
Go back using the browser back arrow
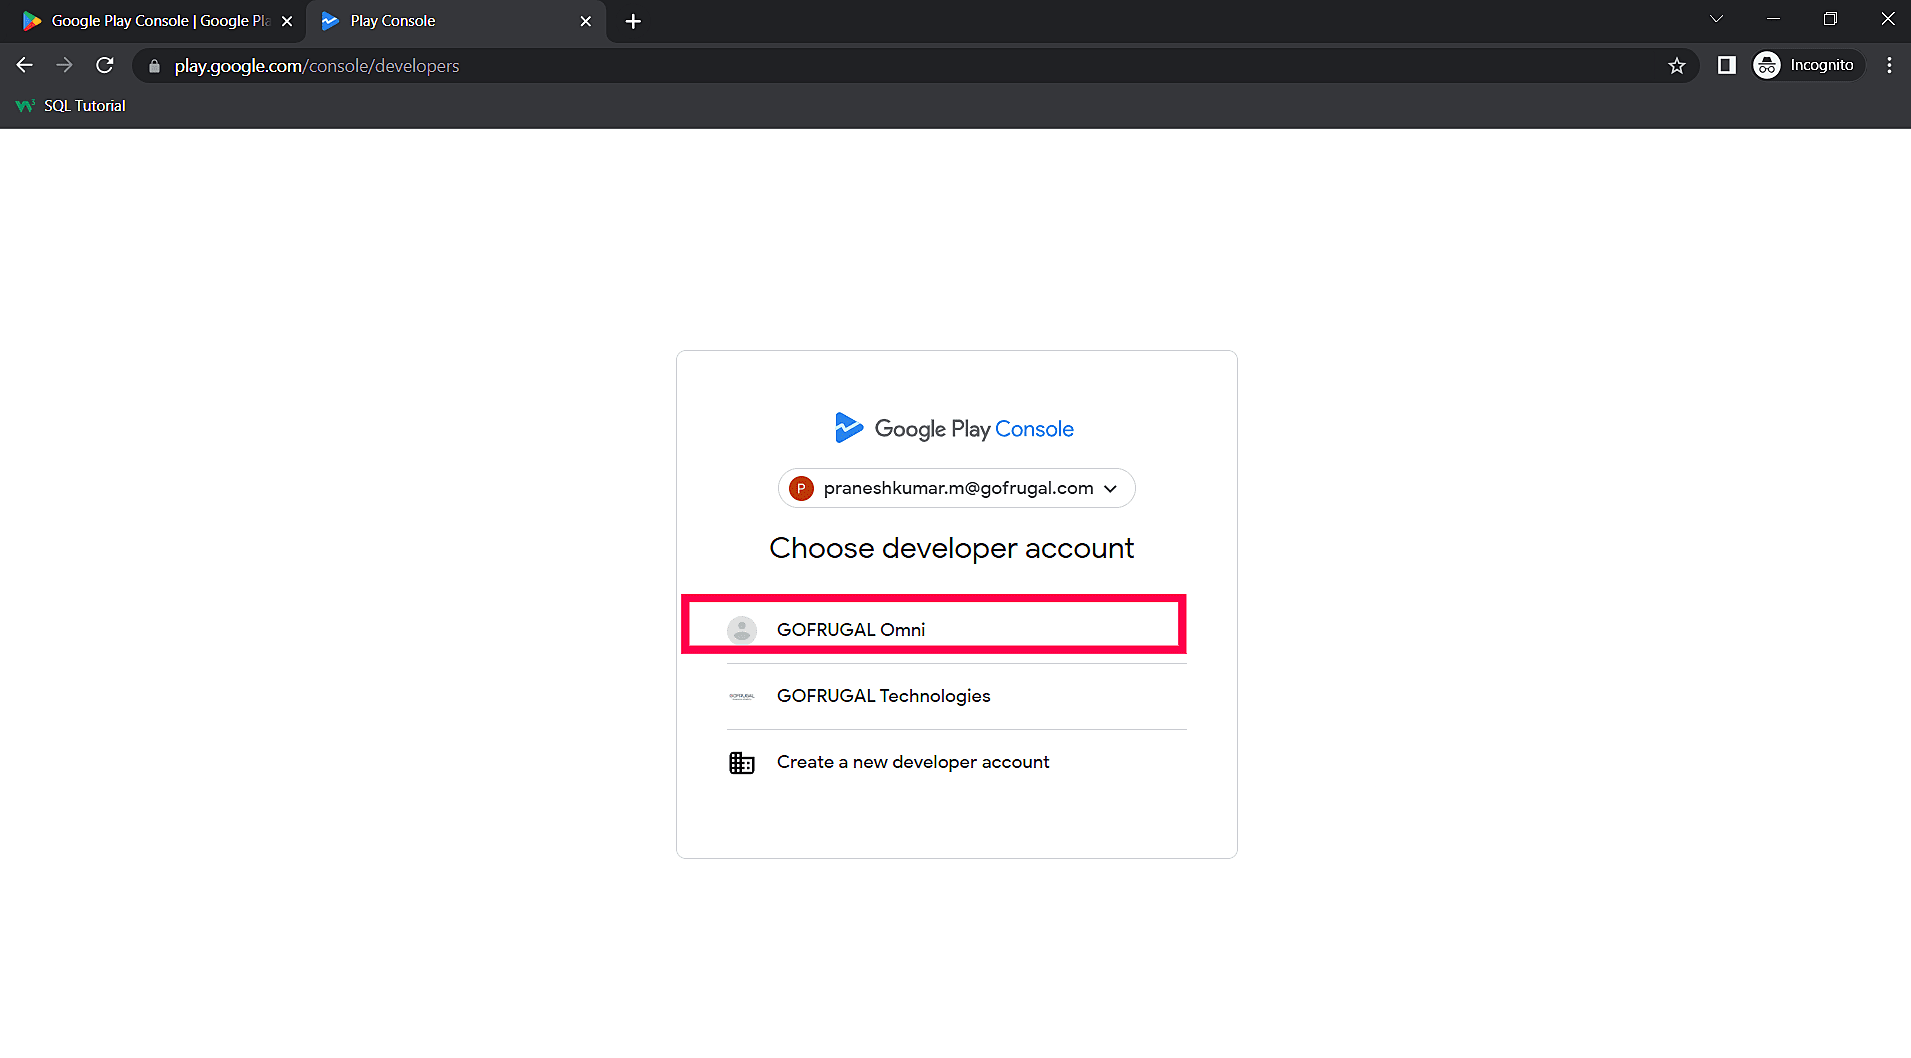click(25, 65)
